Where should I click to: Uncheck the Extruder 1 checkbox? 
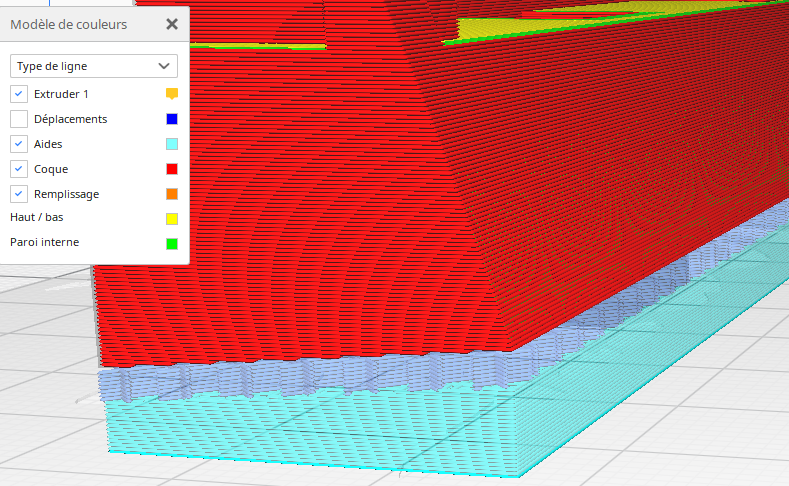point(19,94)
